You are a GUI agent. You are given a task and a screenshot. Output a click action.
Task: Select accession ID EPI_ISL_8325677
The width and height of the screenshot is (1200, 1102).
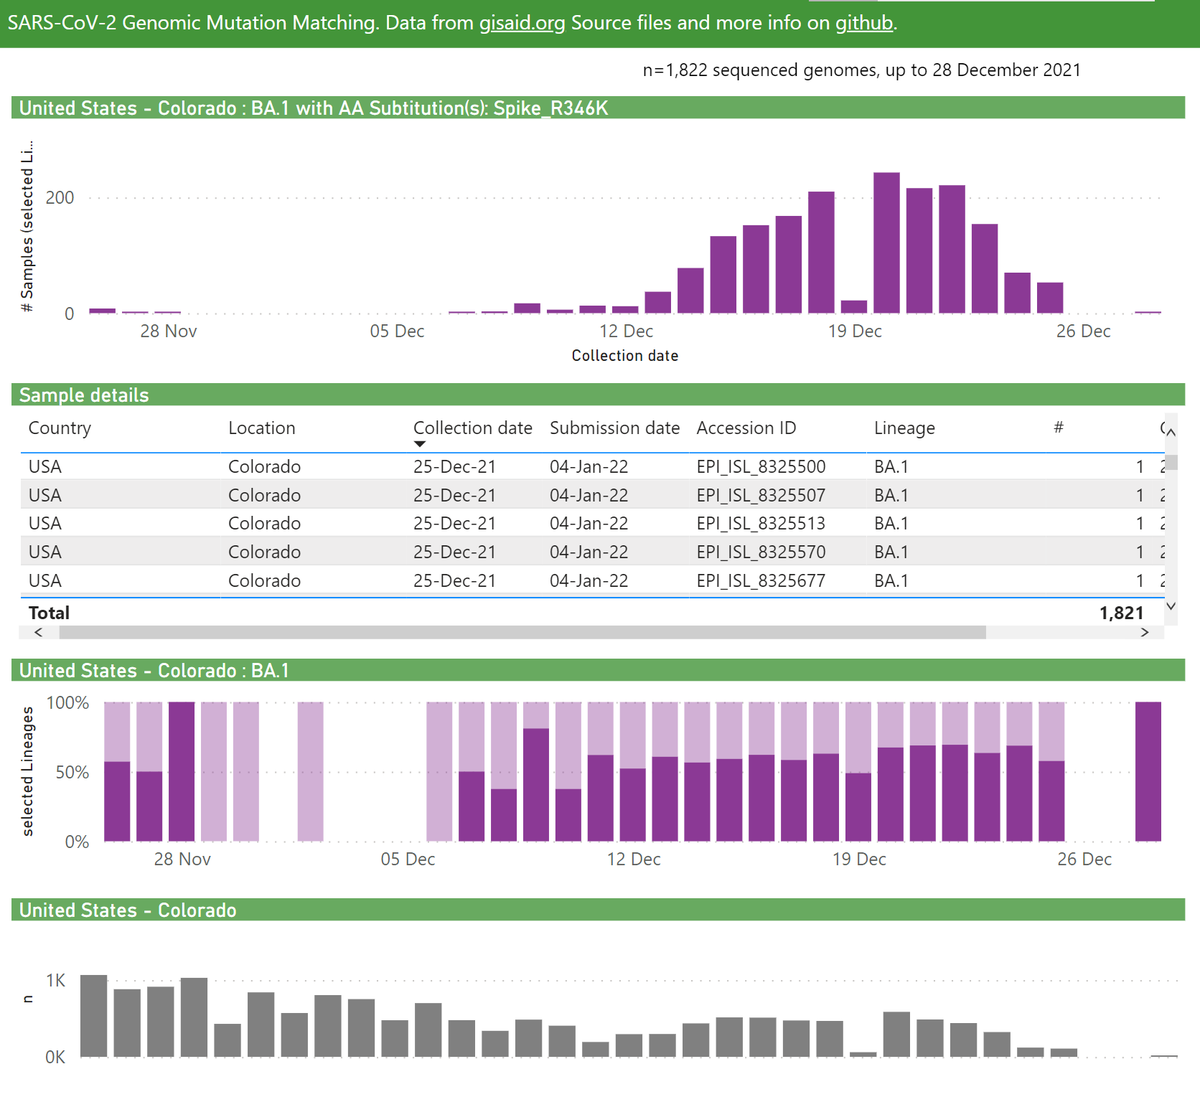pos(761,580)
